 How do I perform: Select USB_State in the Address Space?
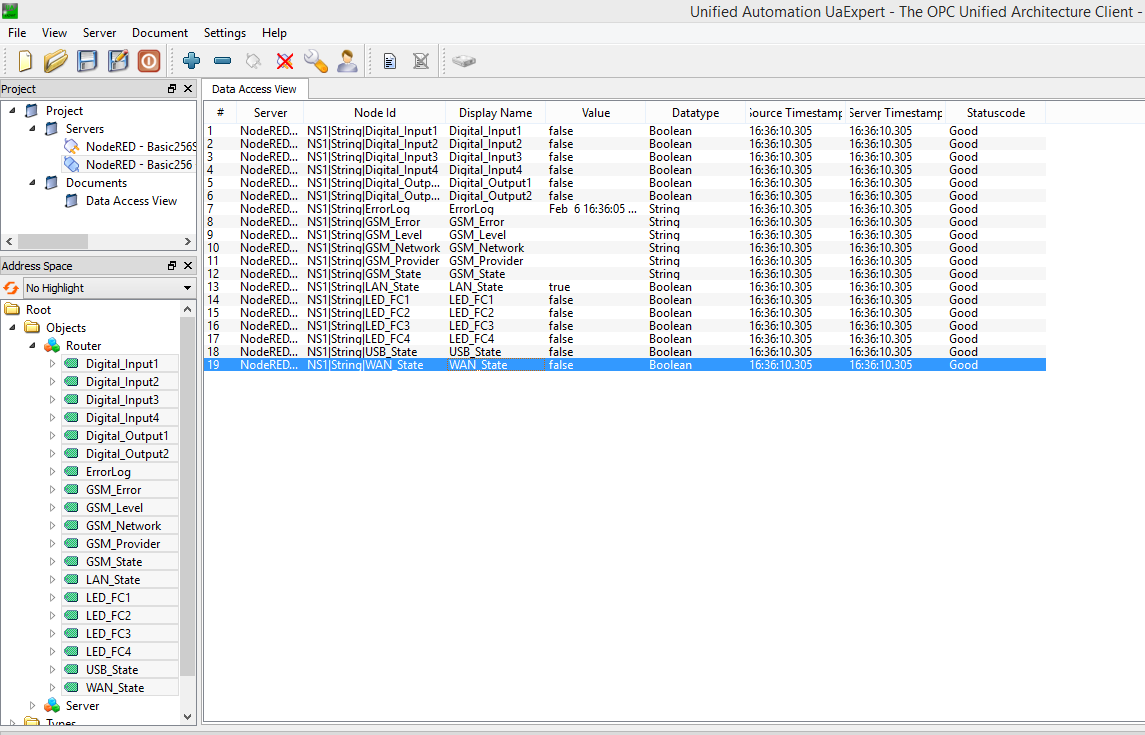[112, 669]
